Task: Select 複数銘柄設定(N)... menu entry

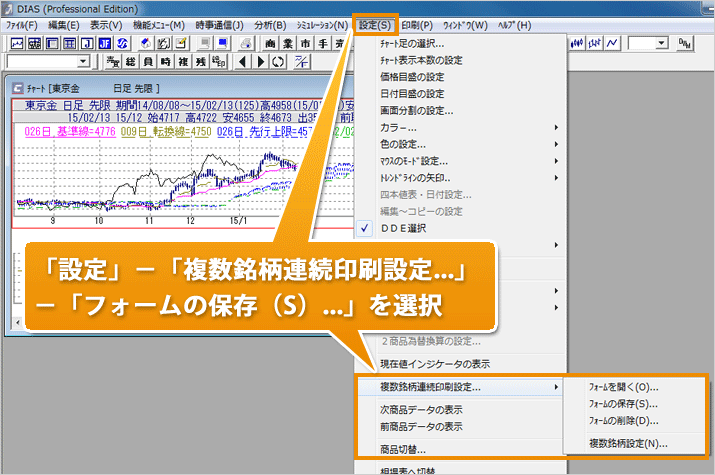Action: [x=628, y=442]
